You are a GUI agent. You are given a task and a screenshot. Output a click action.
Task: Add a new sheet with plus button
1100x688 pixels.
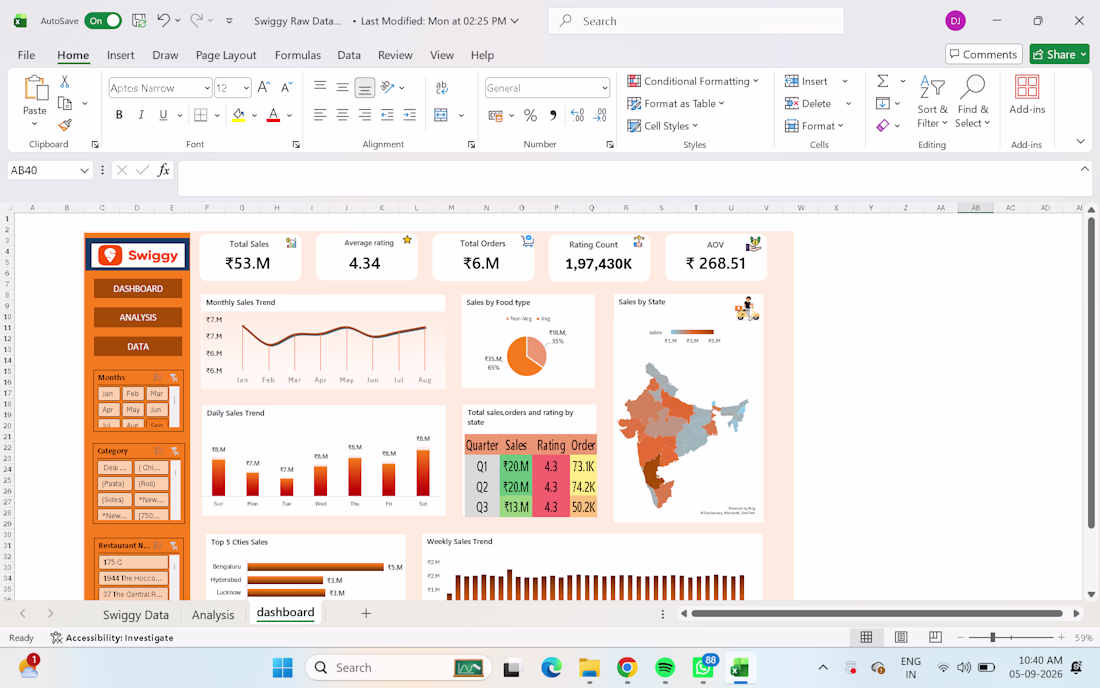pos(365,614)
